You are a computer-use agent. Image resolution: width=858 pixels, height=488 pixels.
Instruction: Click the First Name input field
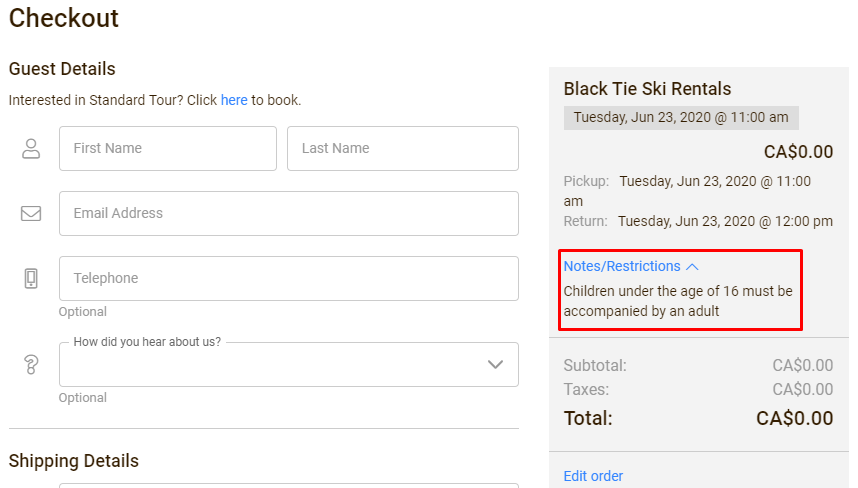tap(168, 148)
